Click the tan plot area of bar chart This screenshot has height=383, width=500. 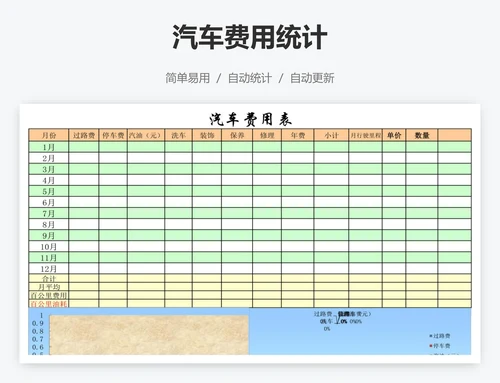(x=149, y=335)
